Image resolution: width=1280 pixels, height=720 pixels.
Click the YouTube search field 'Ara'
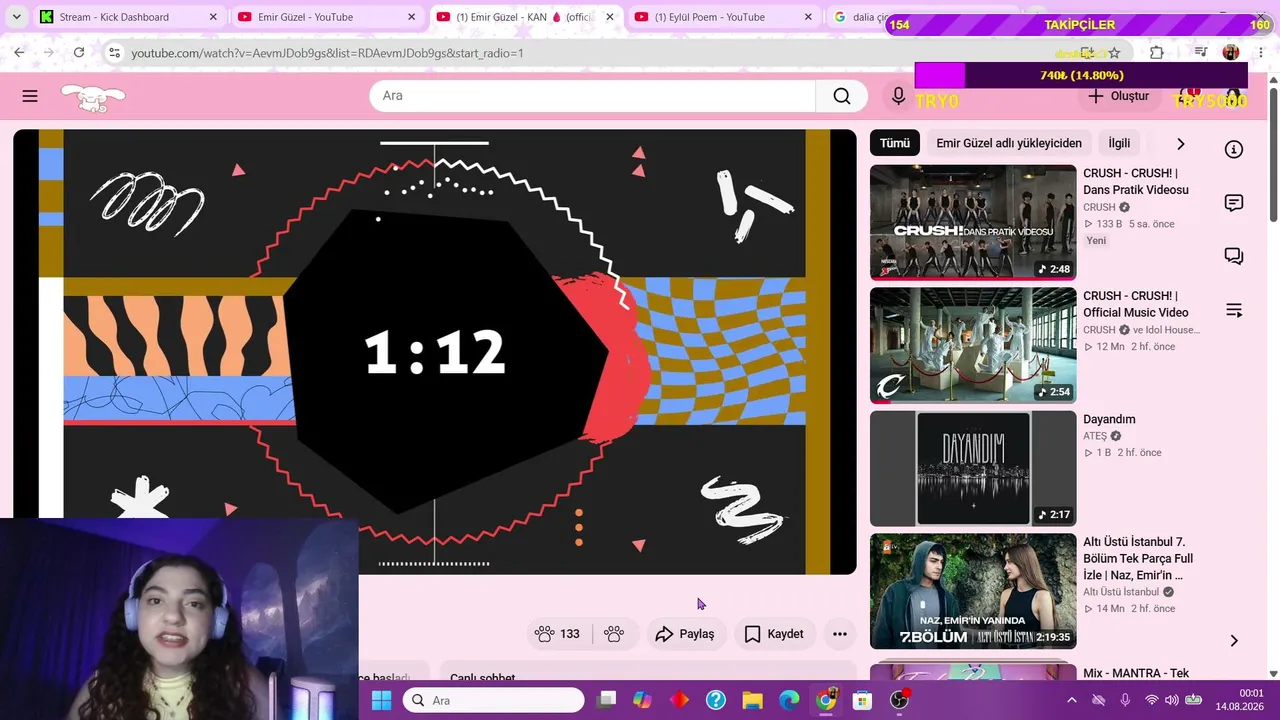click(x=593, y=96)
